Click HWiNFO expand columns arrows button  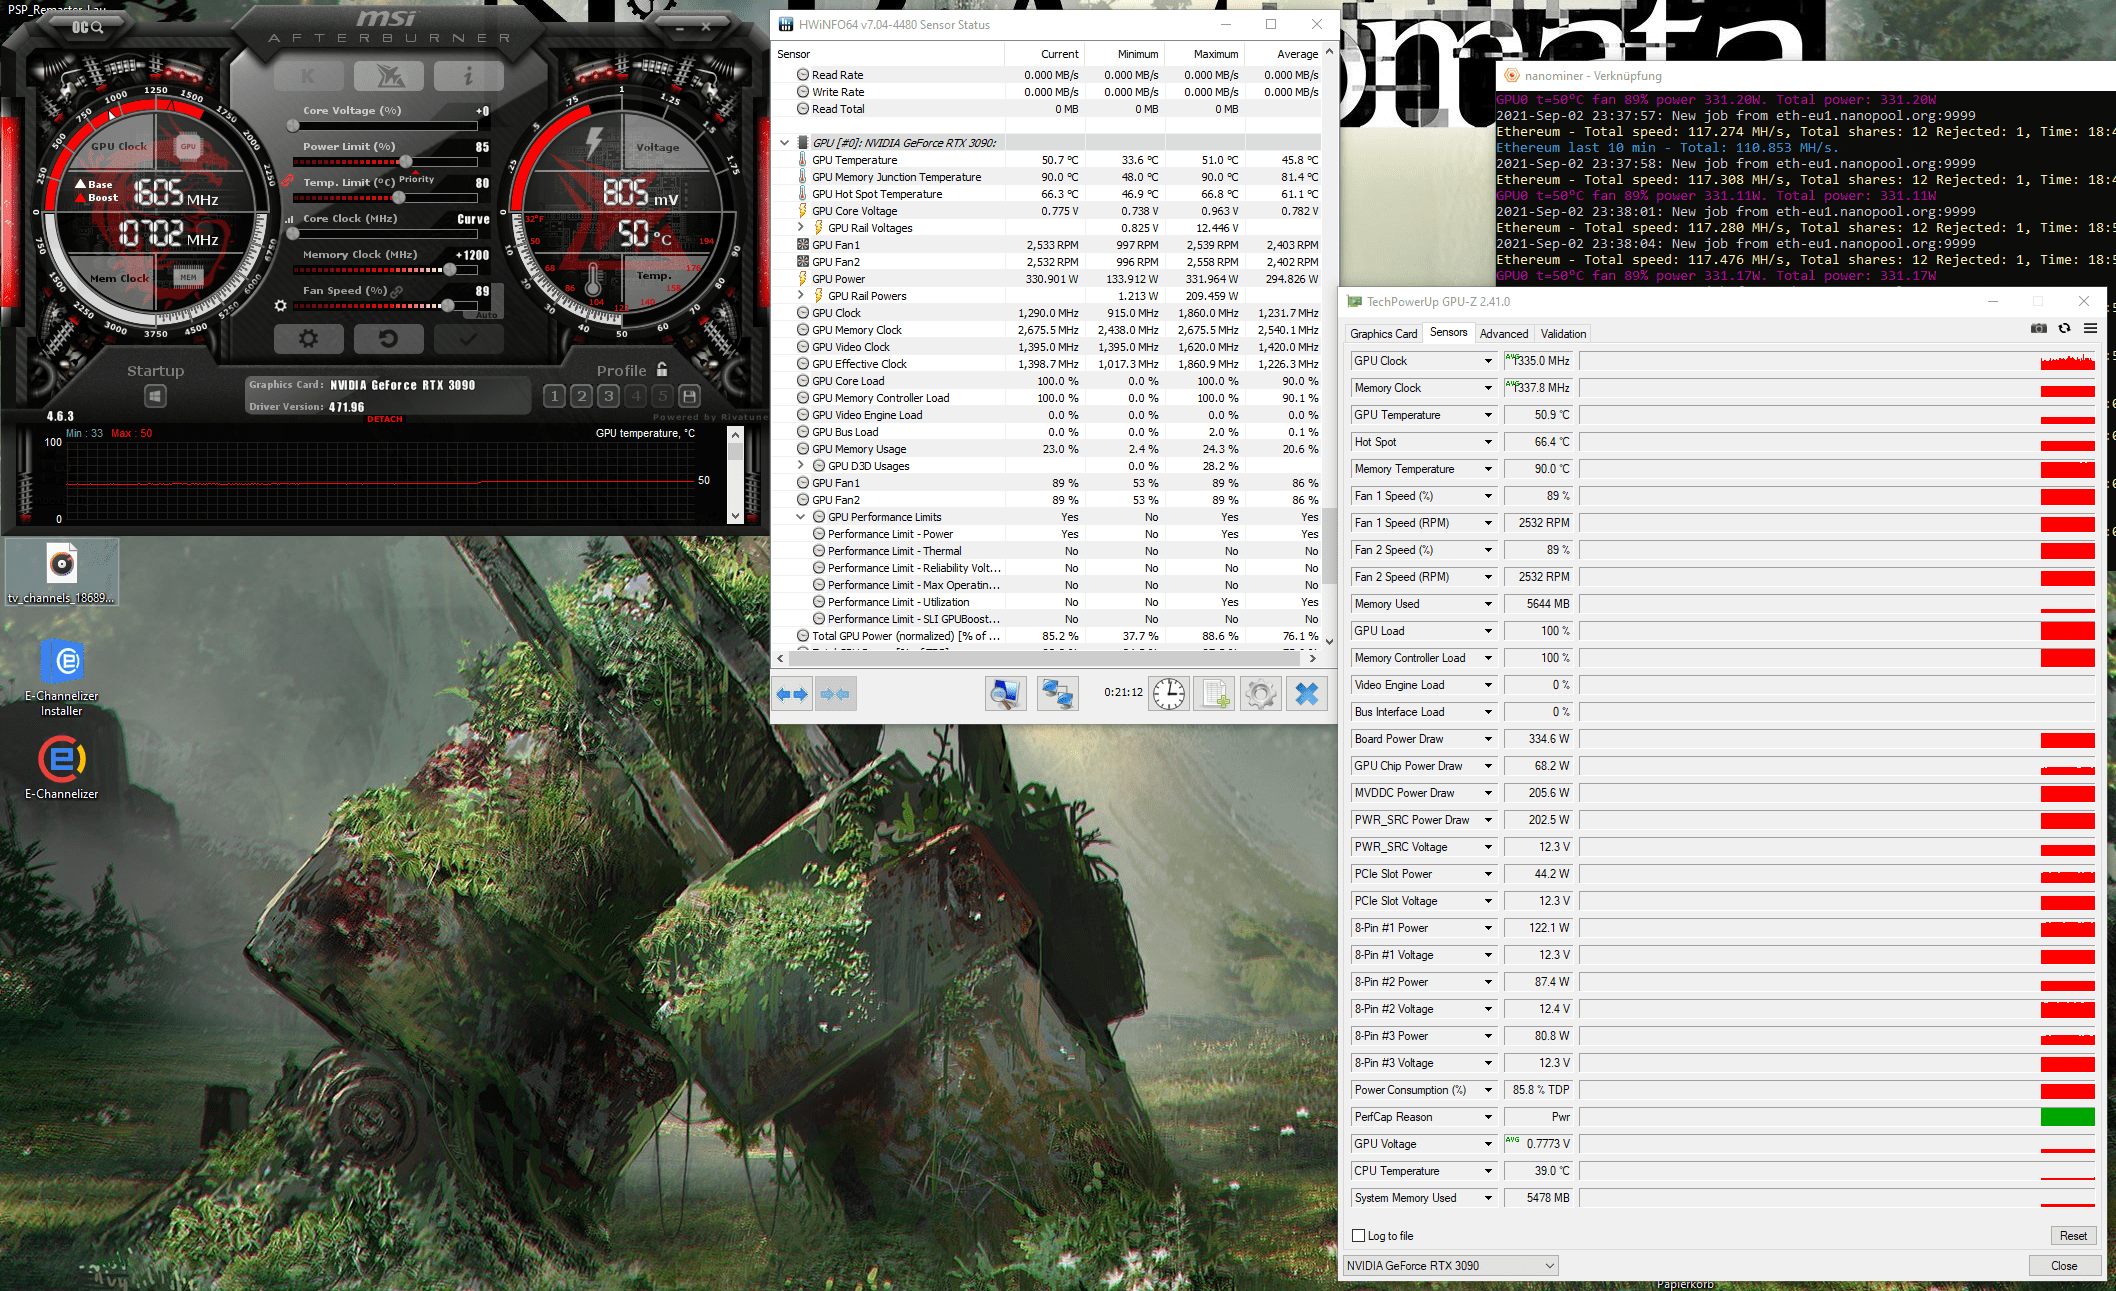tap(792, 694)
